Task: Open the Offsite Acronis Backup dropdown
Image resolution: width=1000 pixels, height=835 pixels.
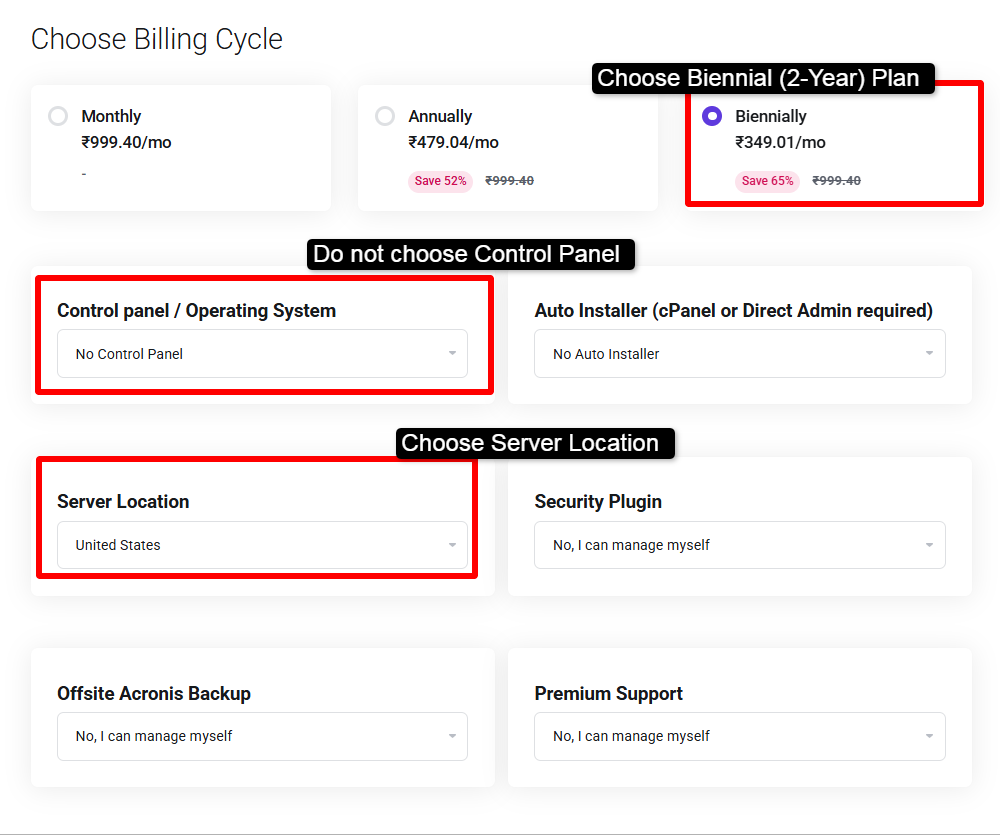Action: [x=262, y=736]
